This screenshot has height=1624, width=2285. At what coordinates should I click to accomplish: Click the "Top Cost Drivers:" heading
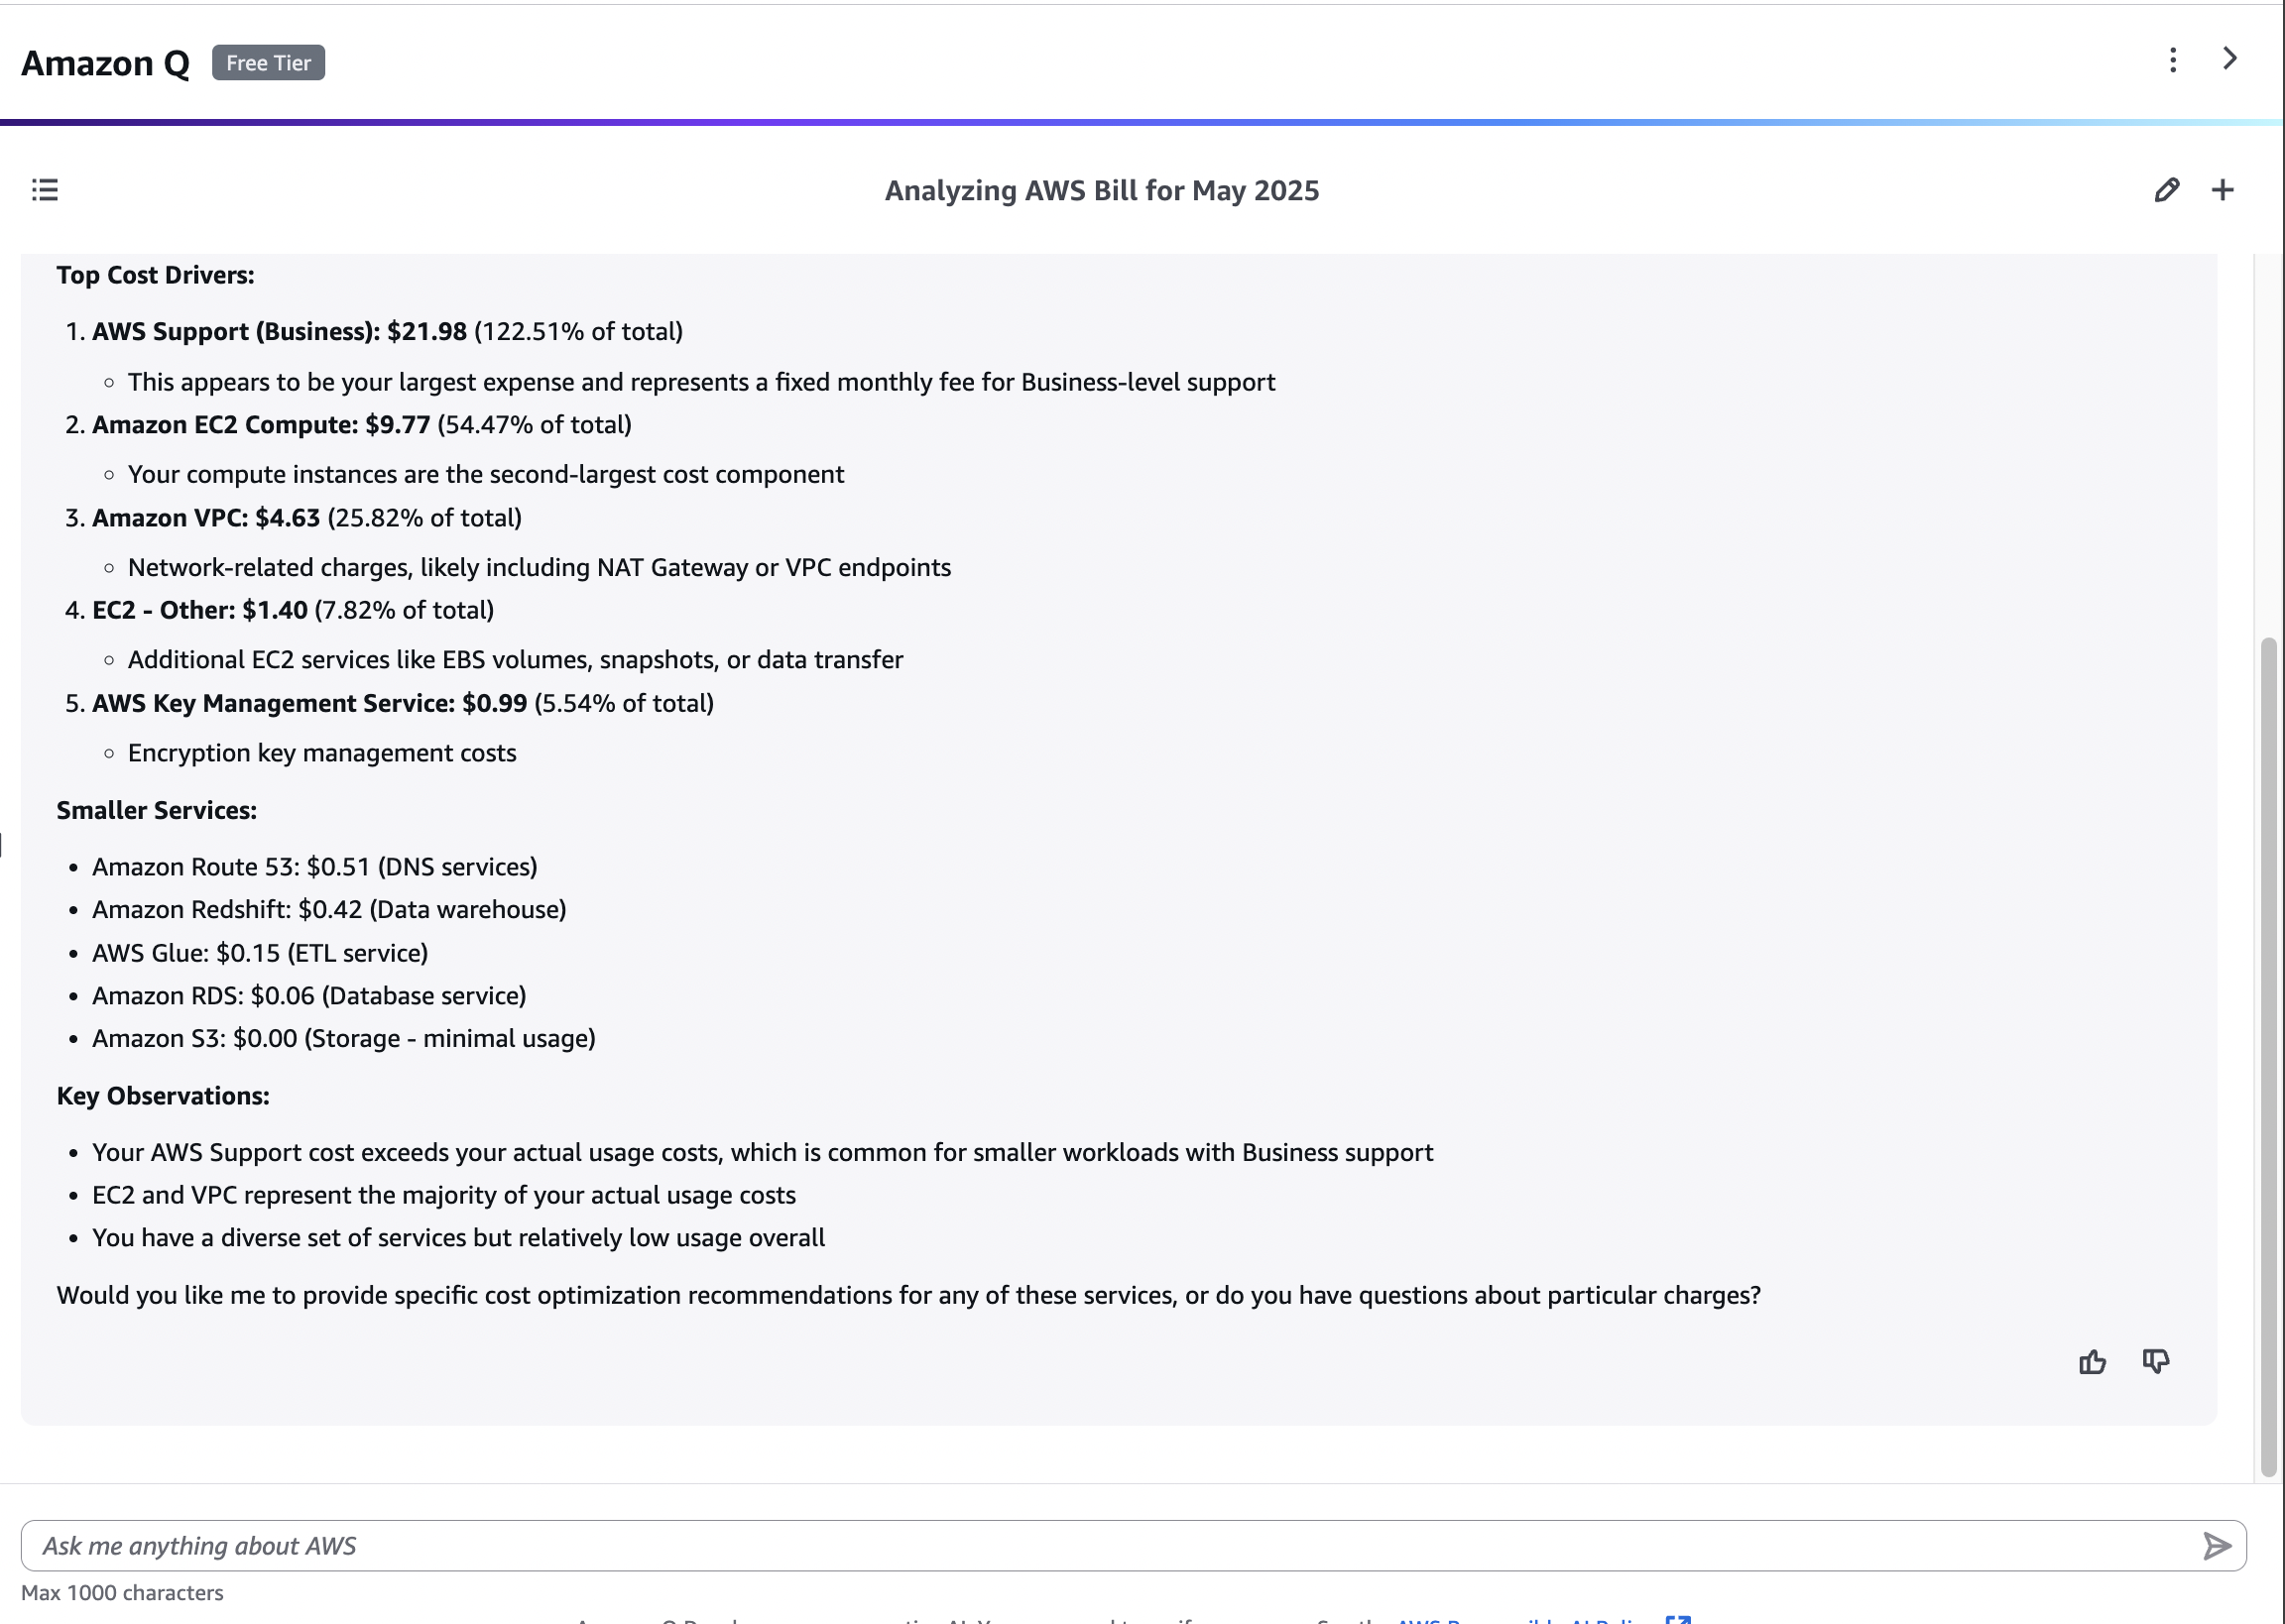pos(155,275)
